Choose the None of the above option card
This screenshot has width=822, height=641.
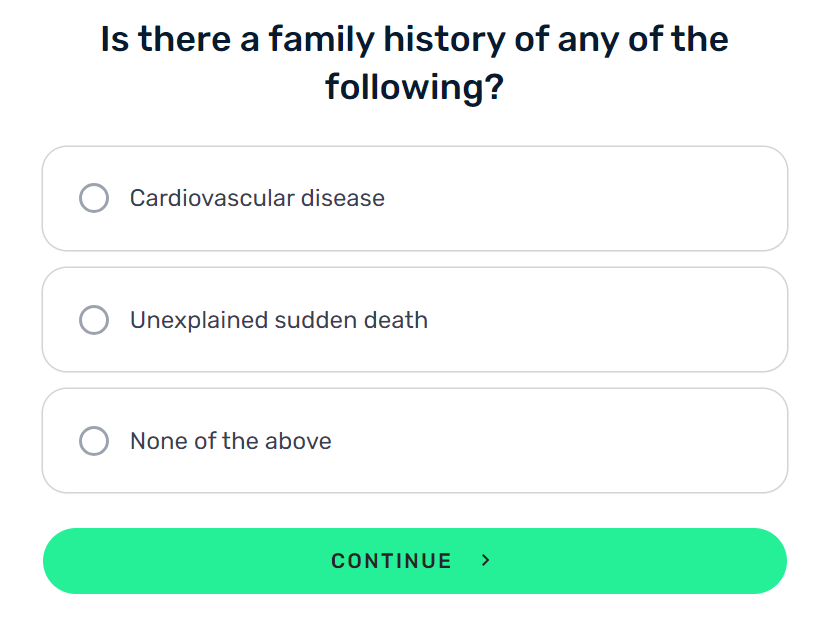[415, 441]
